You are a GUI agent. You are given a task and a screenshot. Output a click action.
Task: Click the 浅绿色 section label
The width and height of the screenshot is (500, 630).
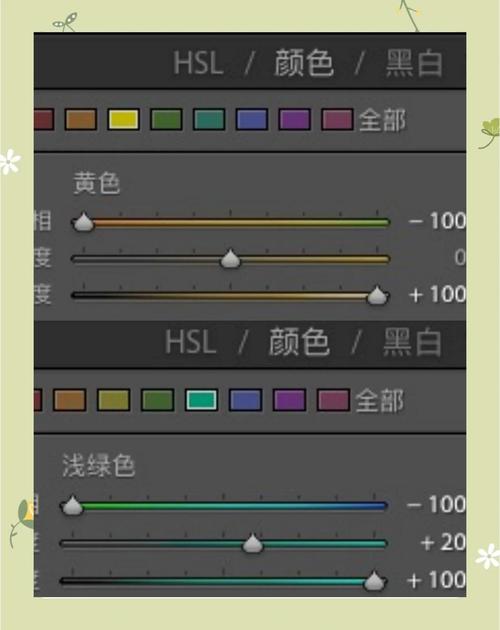tap(98, 465)
